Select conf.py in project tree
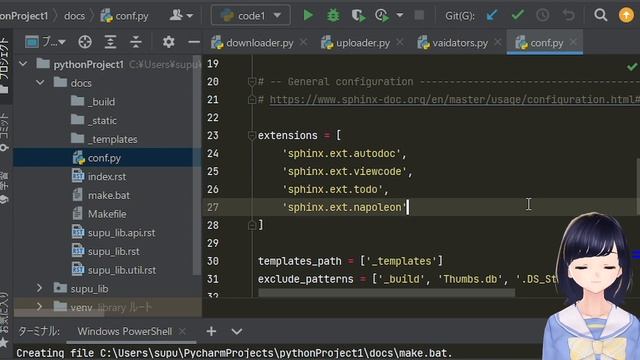This screenshot has height=360, width=640. pos(104,158)
